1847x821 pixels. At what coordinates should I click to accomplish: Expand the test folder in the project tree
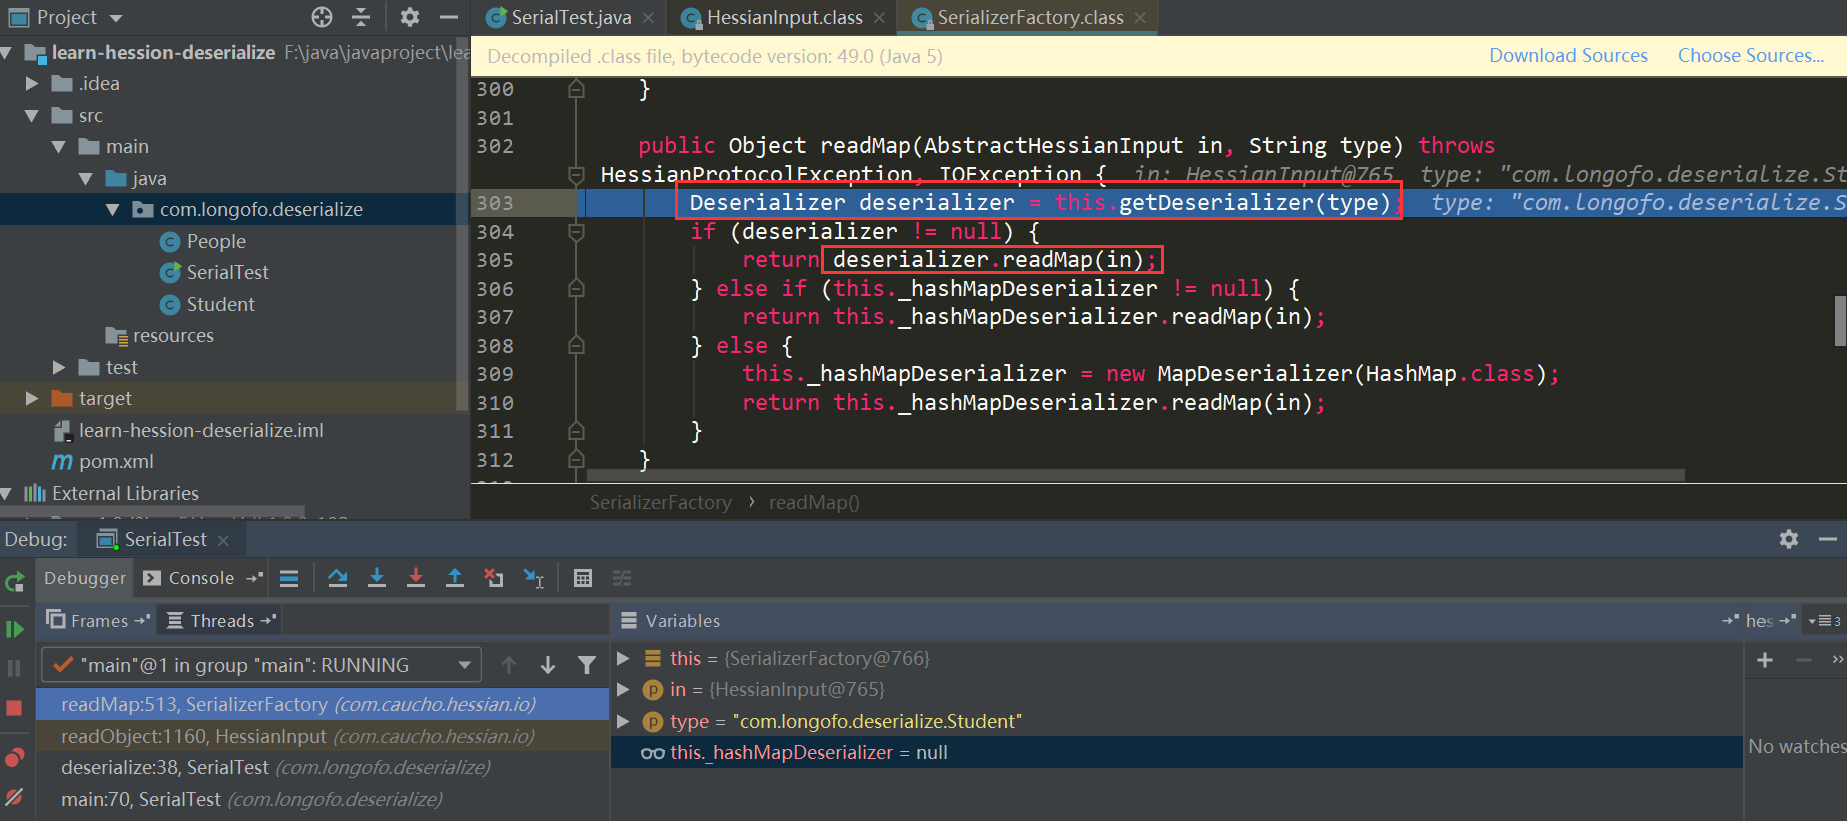point(59,367)
